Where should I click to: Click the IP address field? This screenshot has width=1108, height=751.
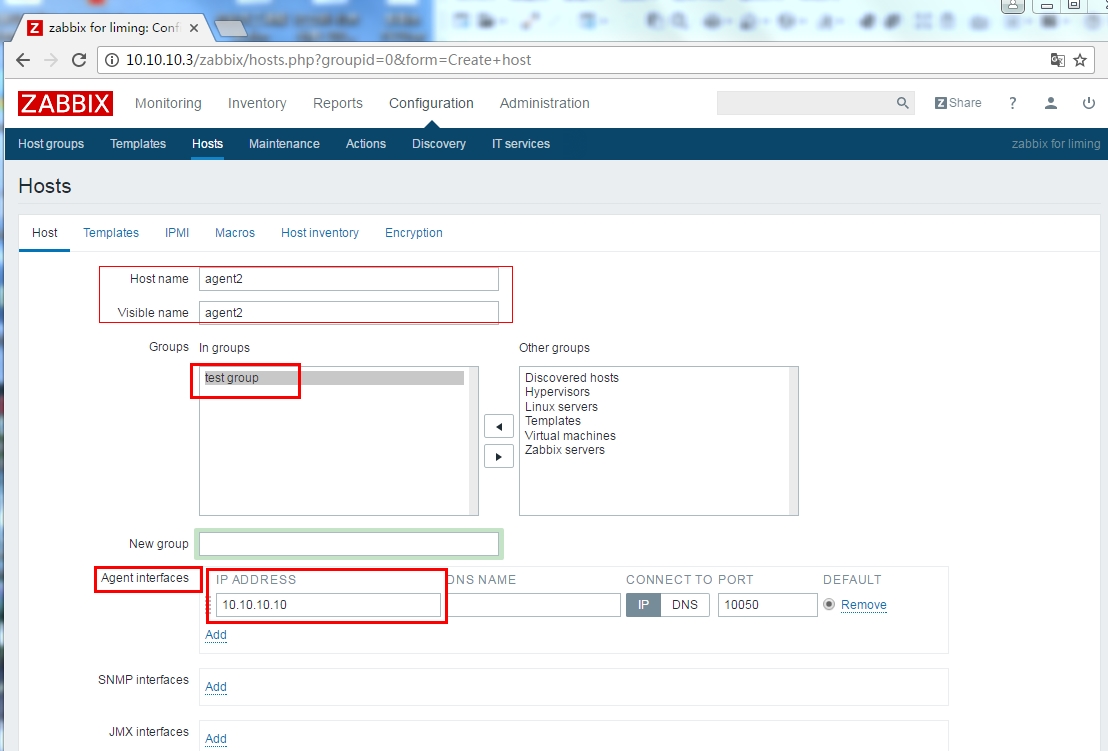pos(328,605)
